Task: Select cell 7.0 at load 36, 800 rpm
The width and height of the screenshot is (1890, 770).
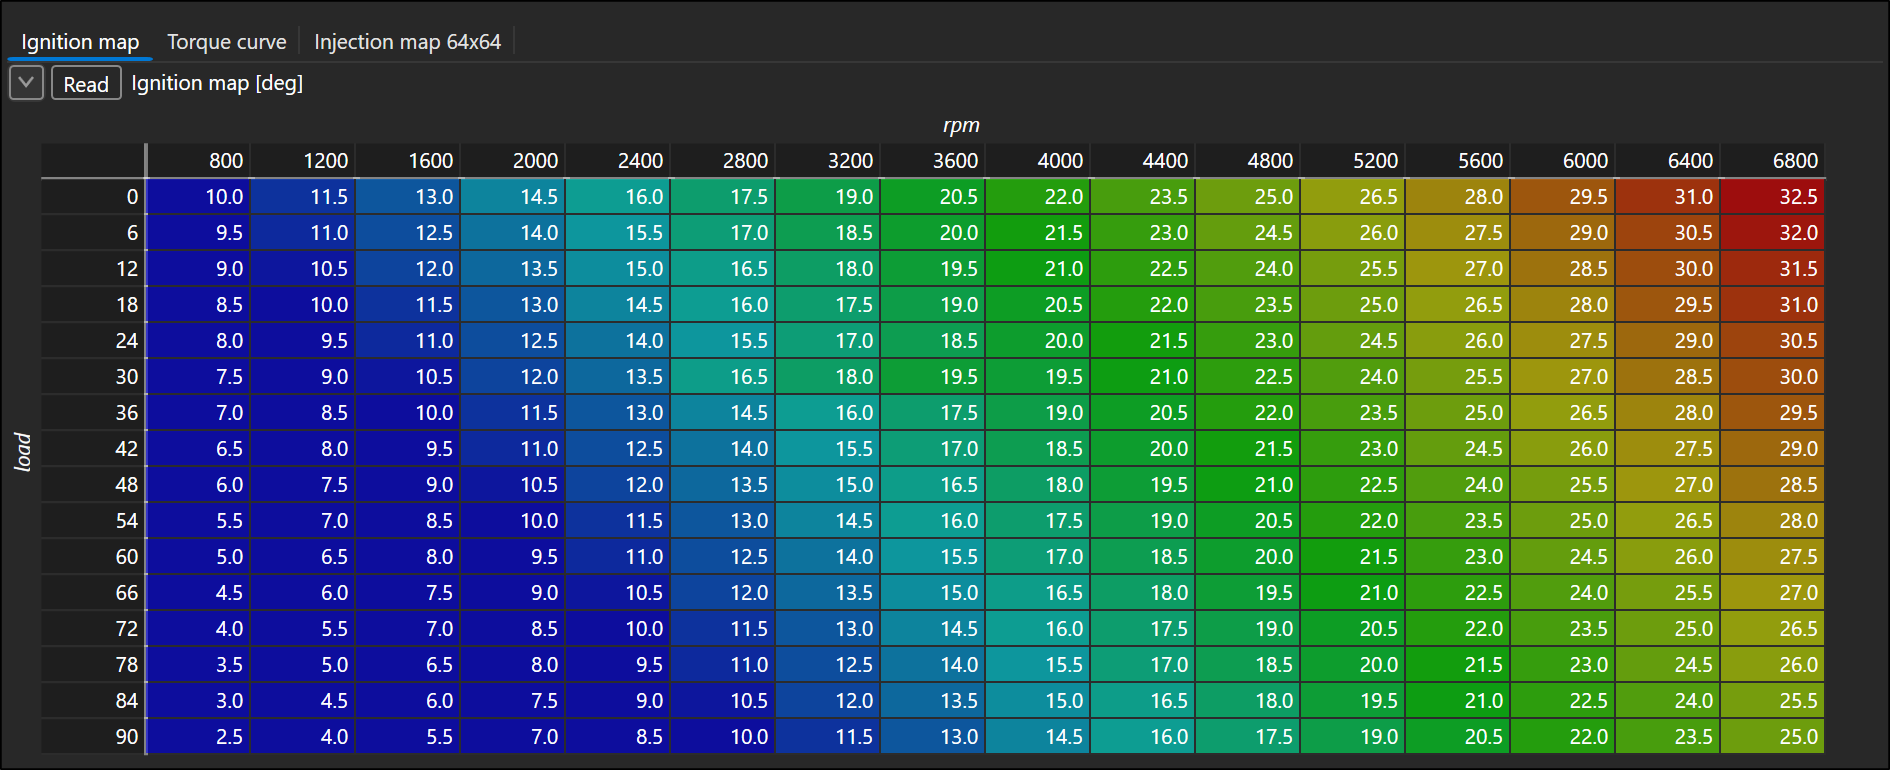Action: (198, 413)
